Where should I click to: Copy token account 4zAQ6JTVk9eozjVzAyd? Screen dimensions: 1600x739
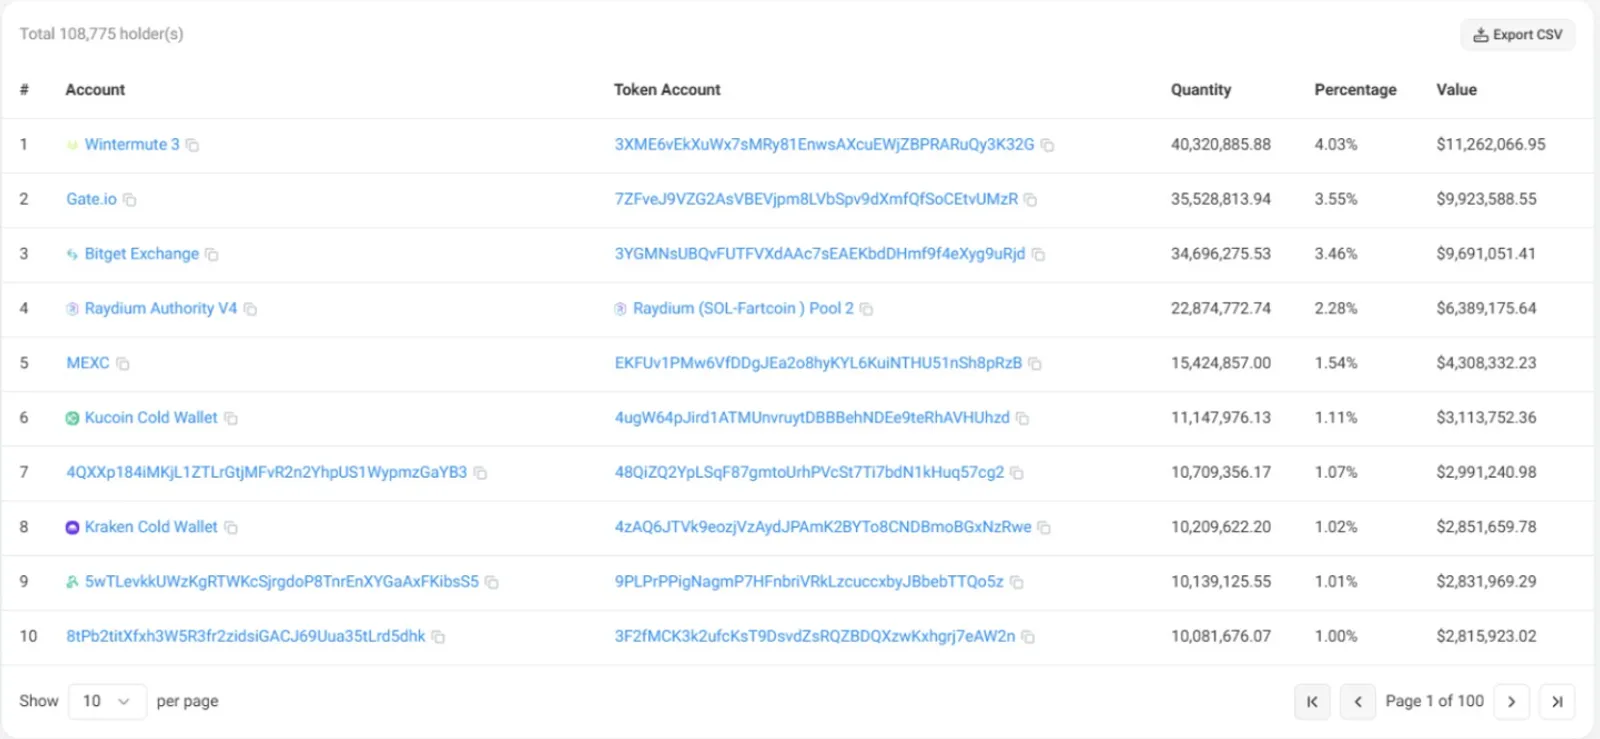click(1043, 527)
